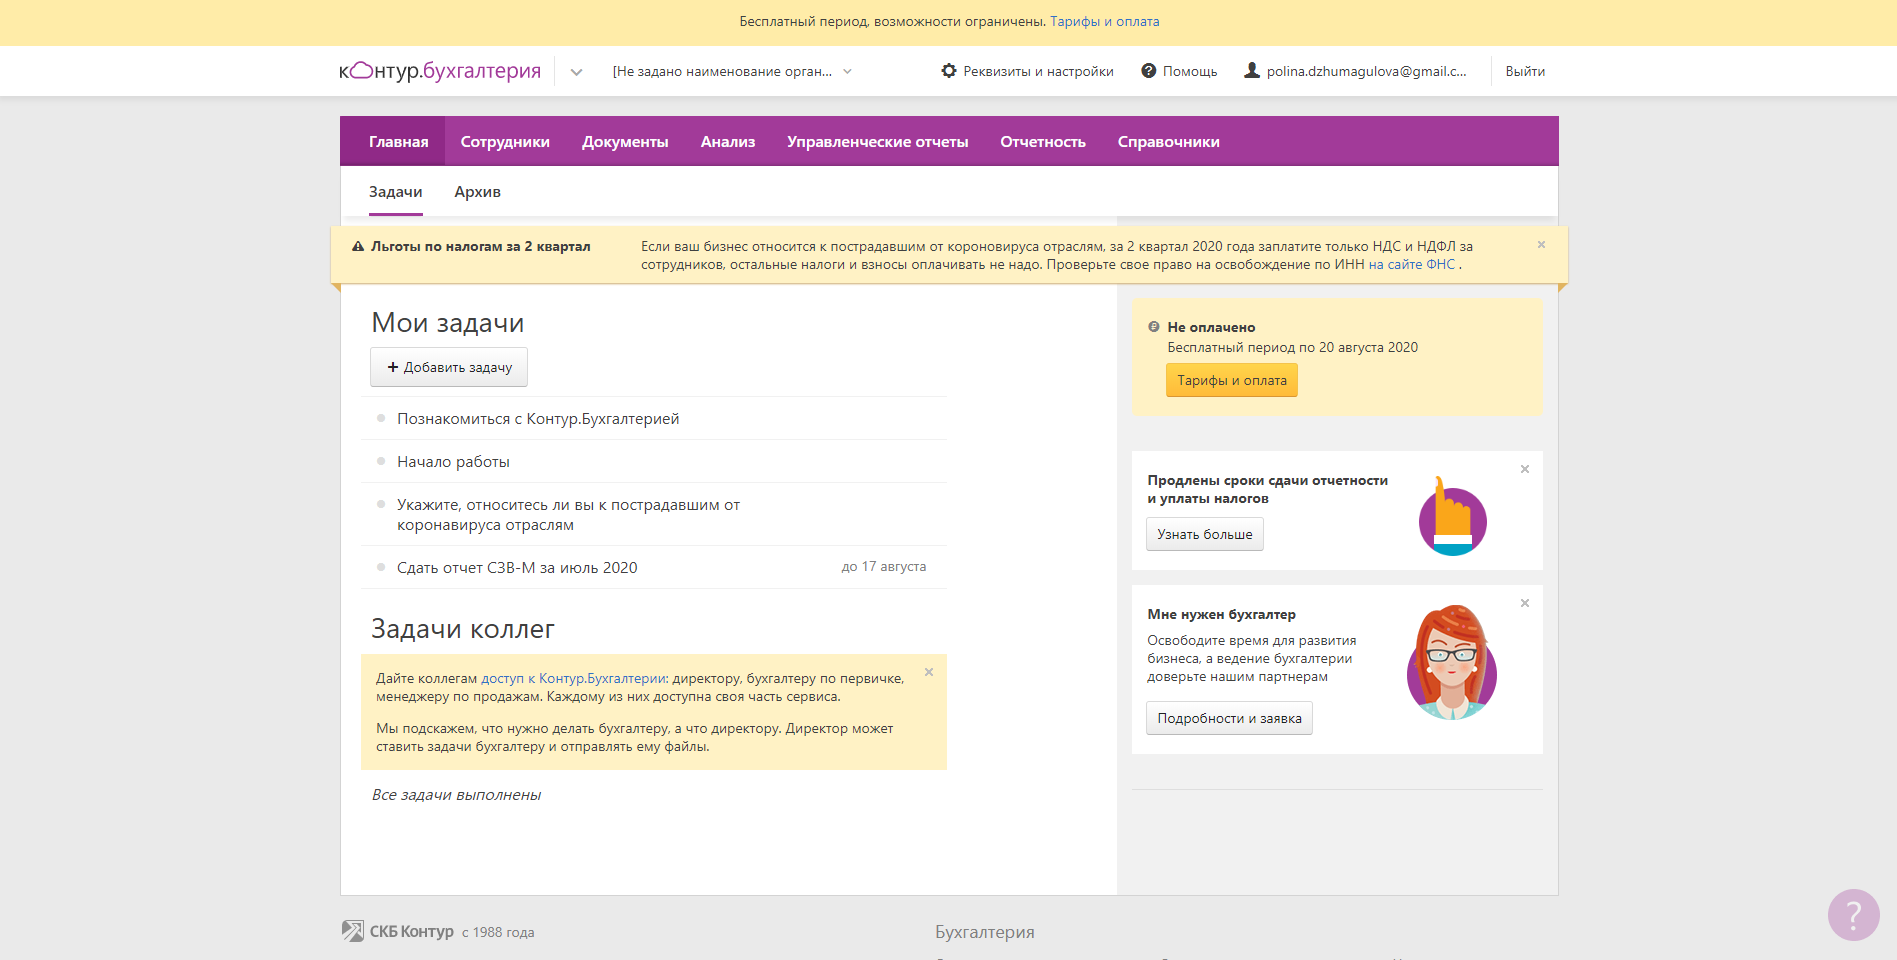Click the Добавить задачу button
The height and width of the screenshot is (960, 1897).
pyautogui.click(x=449, y=367)
